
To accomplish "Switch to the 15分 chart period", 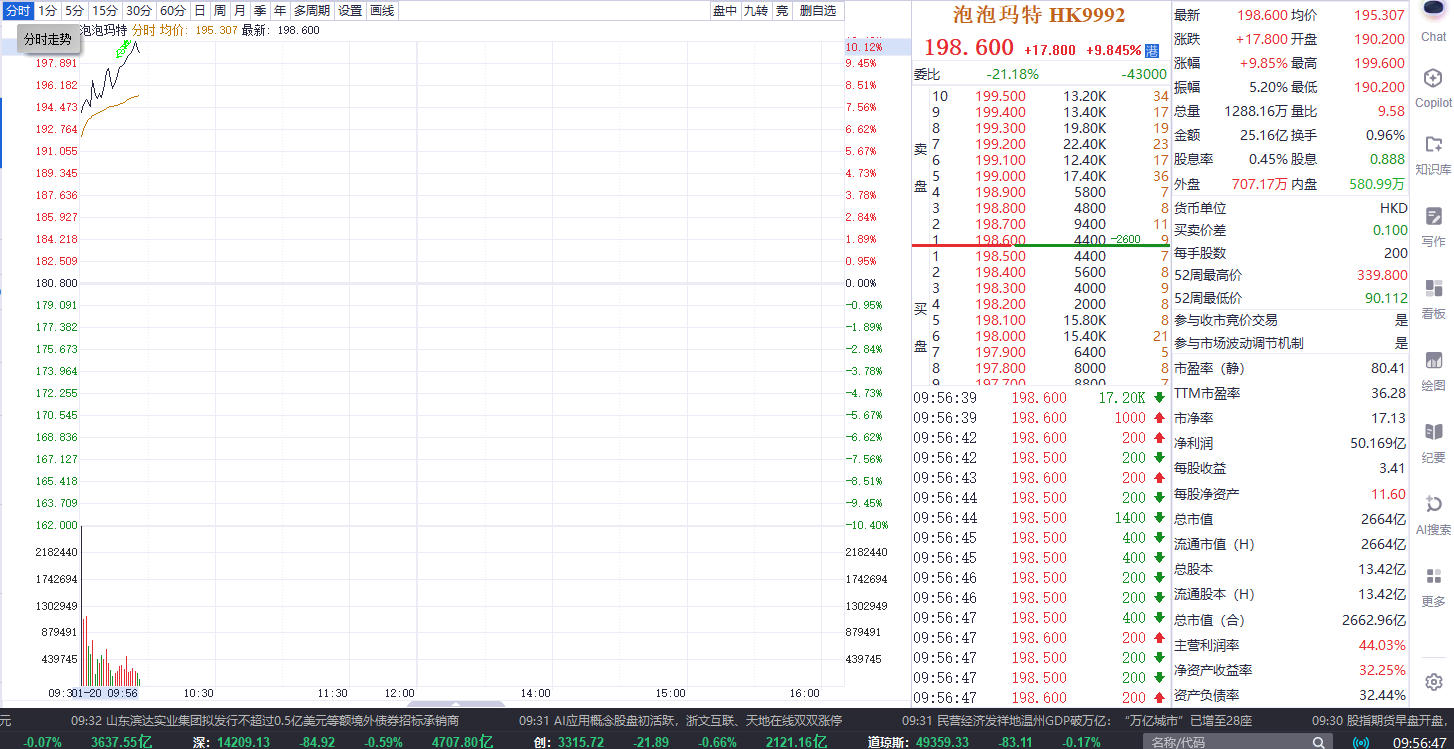I will pos(104,10).
